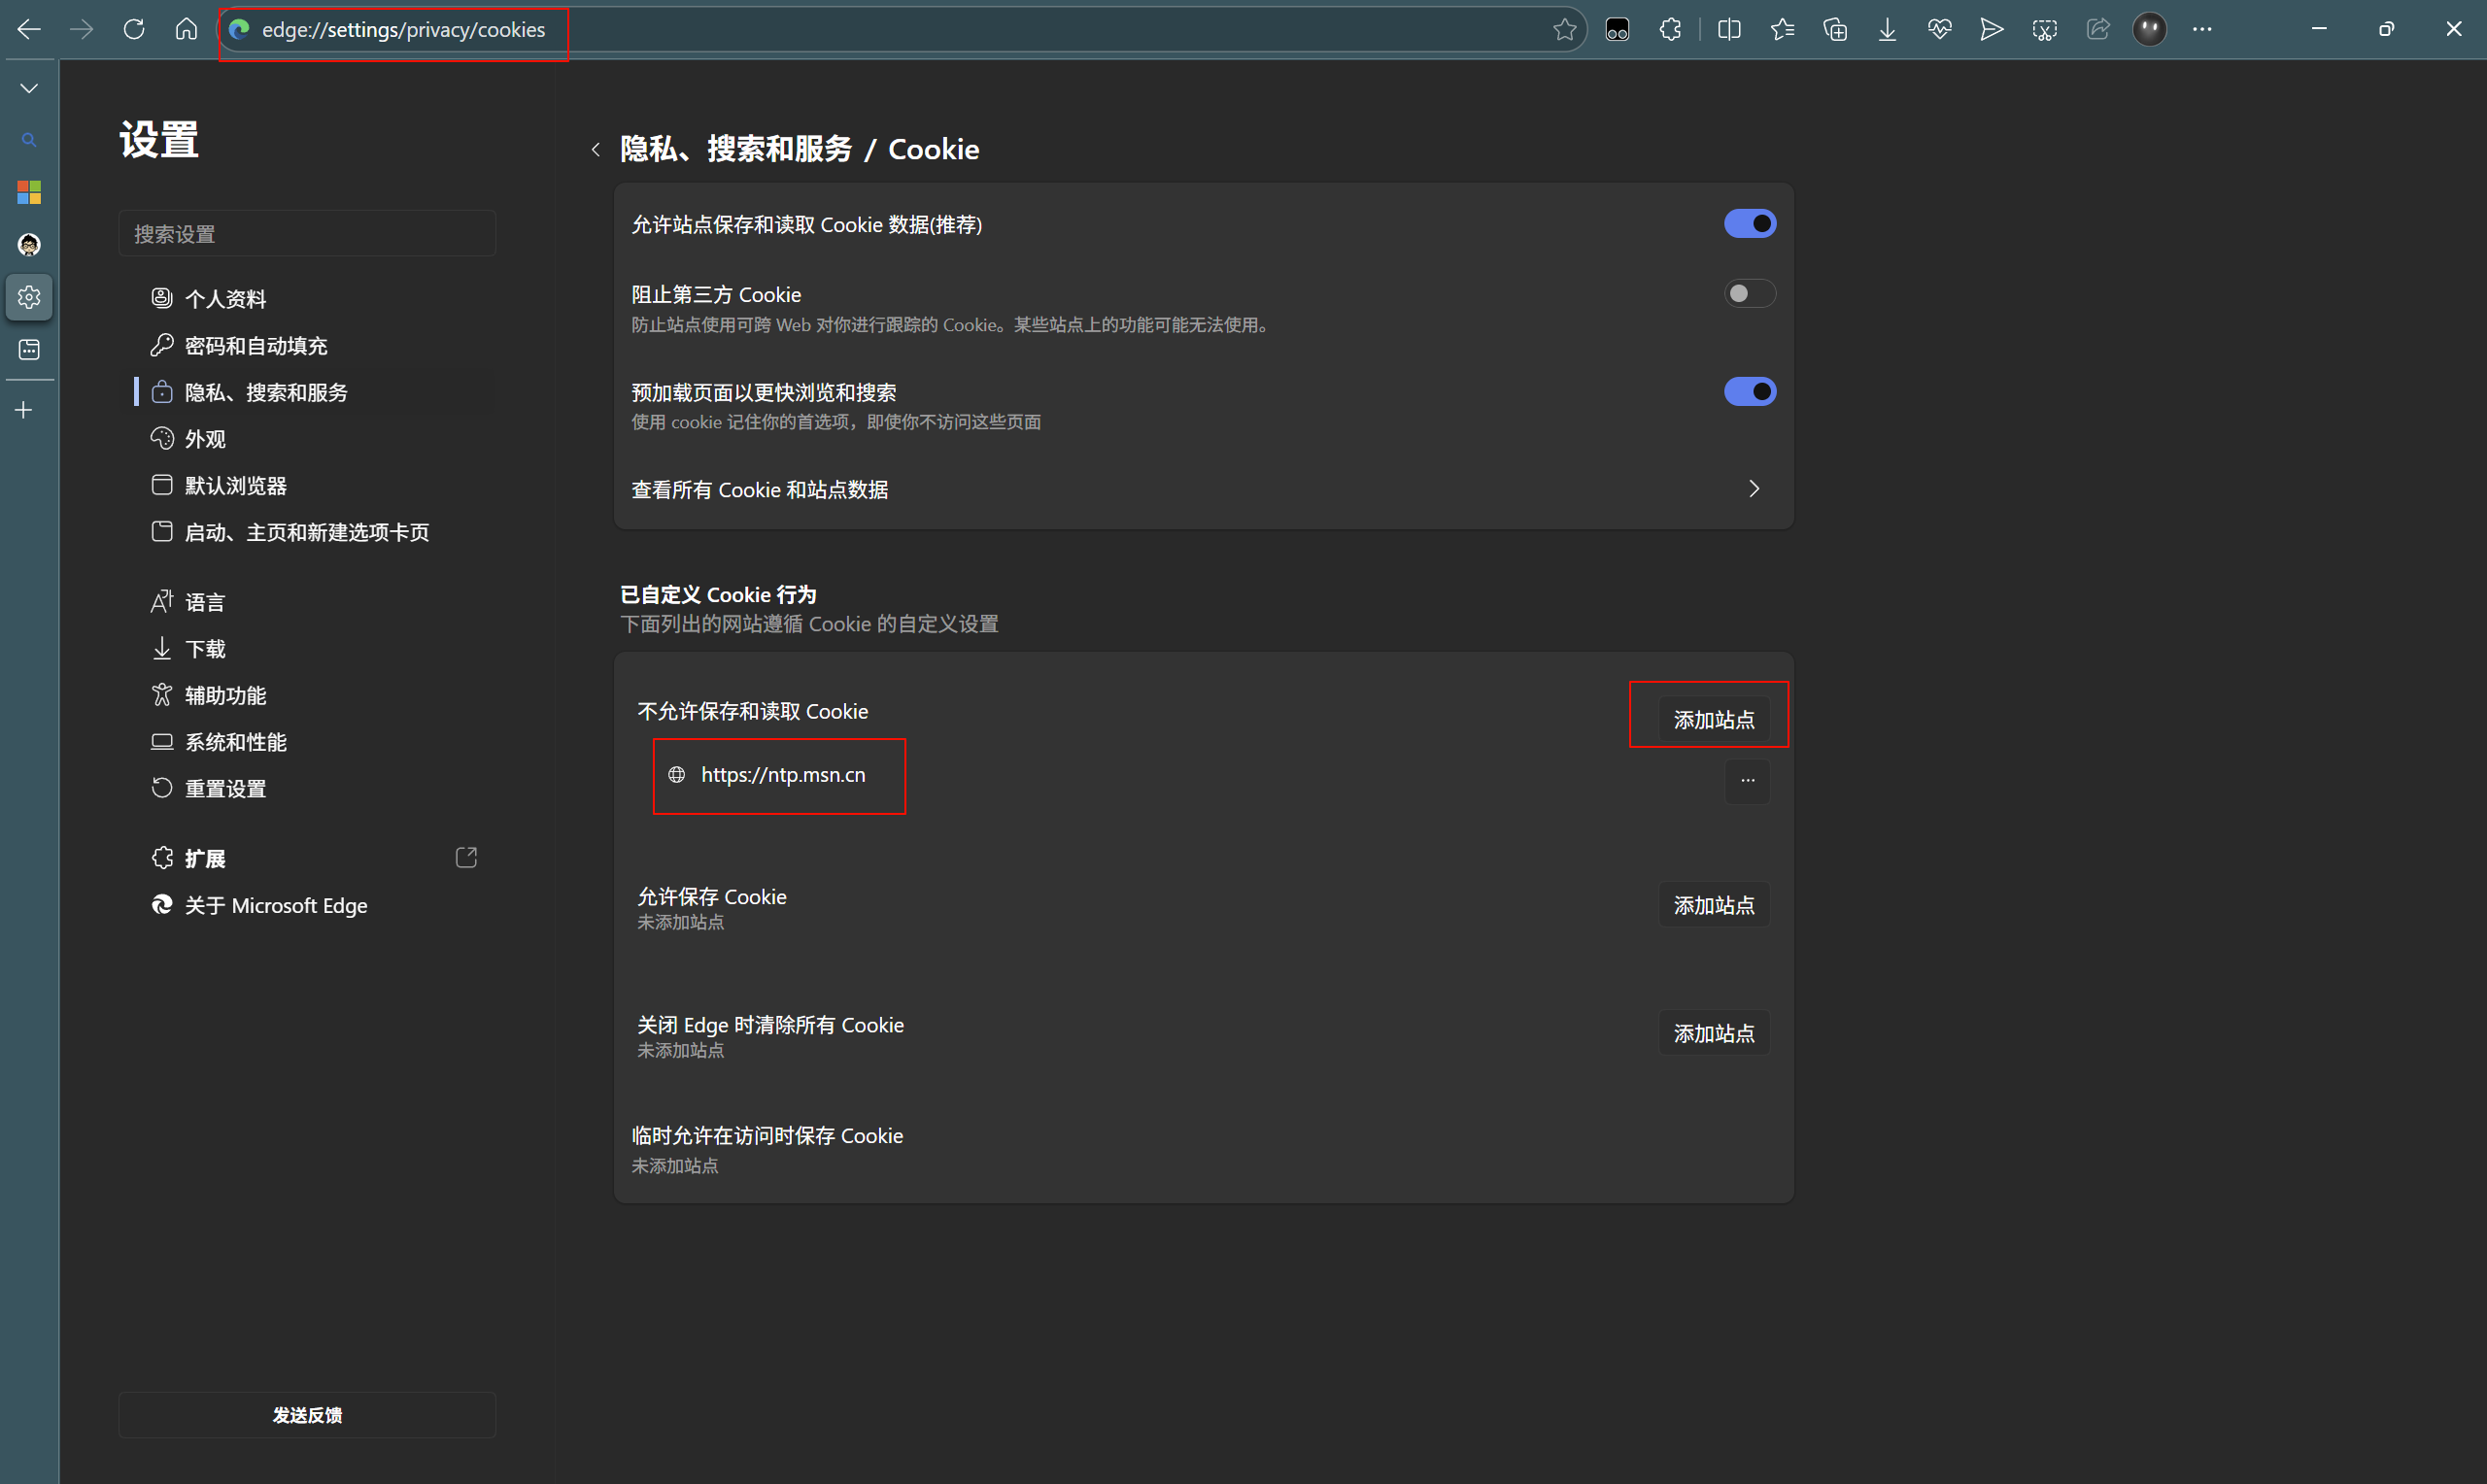Go to home page icon

coord(186,29)
